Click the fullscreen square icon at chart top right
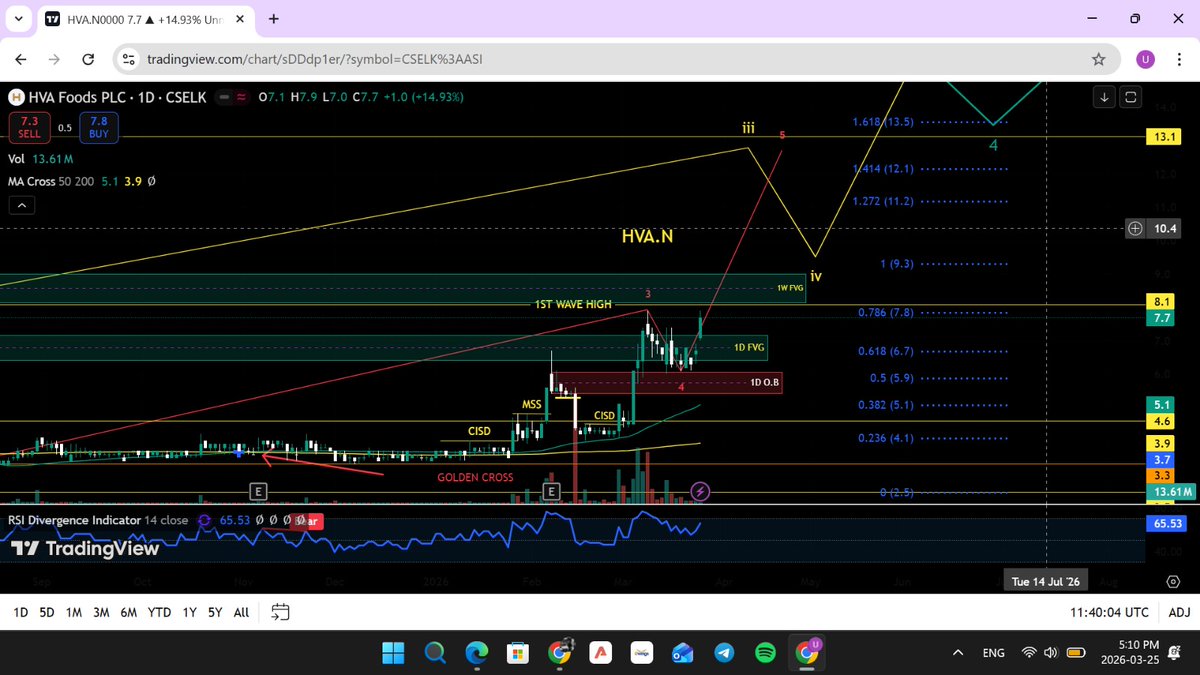 (x=1130, y=97)
